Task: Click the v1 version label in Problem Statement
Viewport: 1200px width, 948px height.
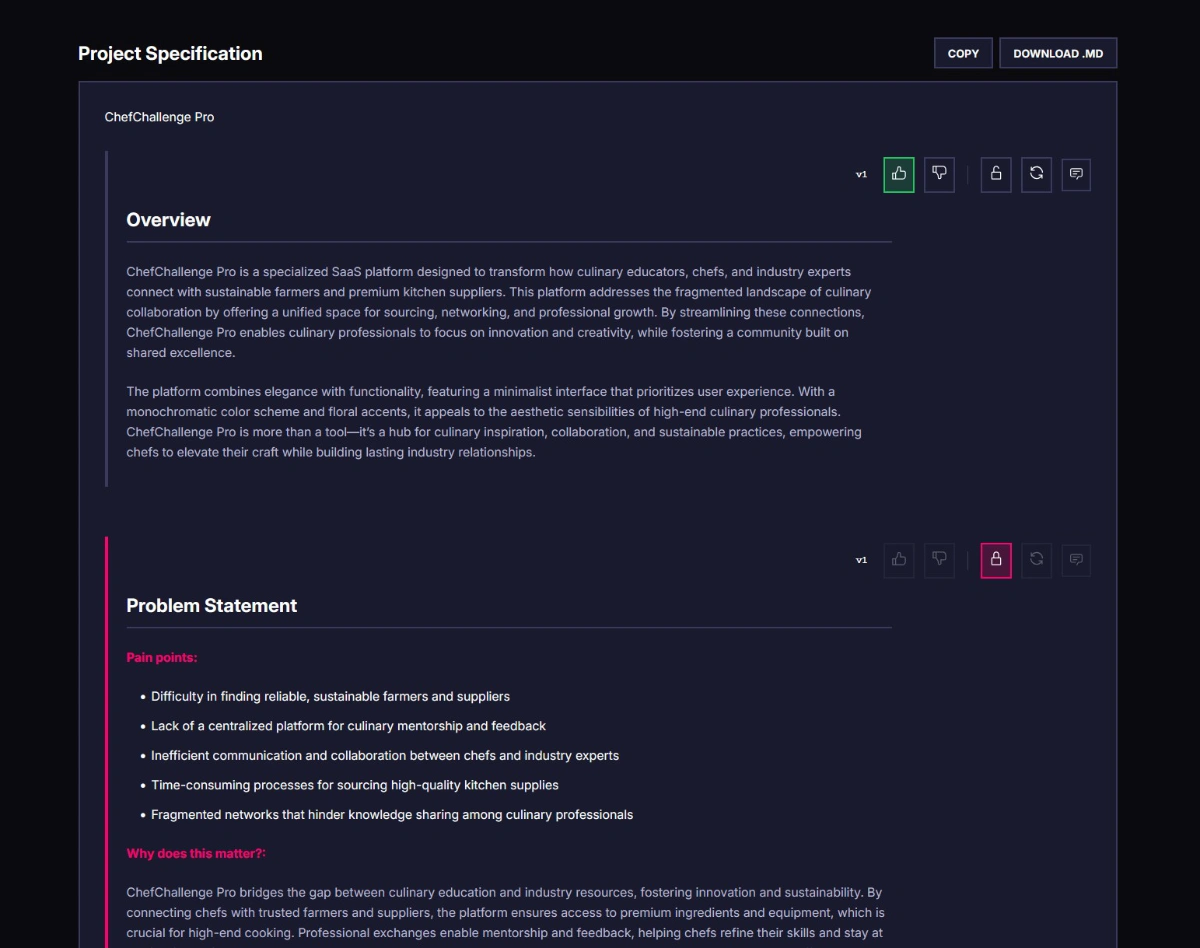Action: (x=861, y=561)
